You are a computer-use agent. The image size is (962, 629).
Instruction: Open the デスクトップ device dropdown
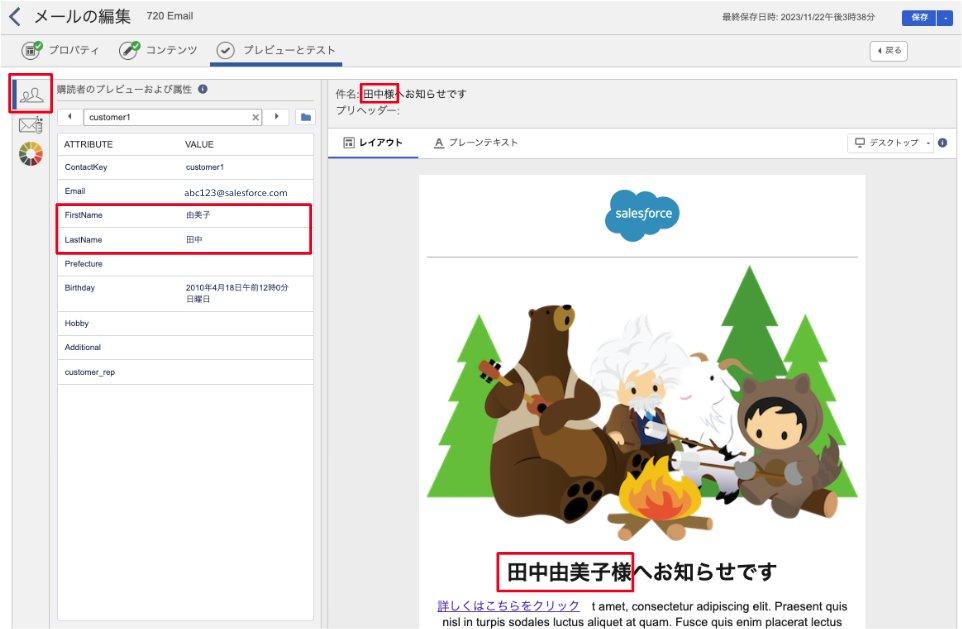pos(890,142)
